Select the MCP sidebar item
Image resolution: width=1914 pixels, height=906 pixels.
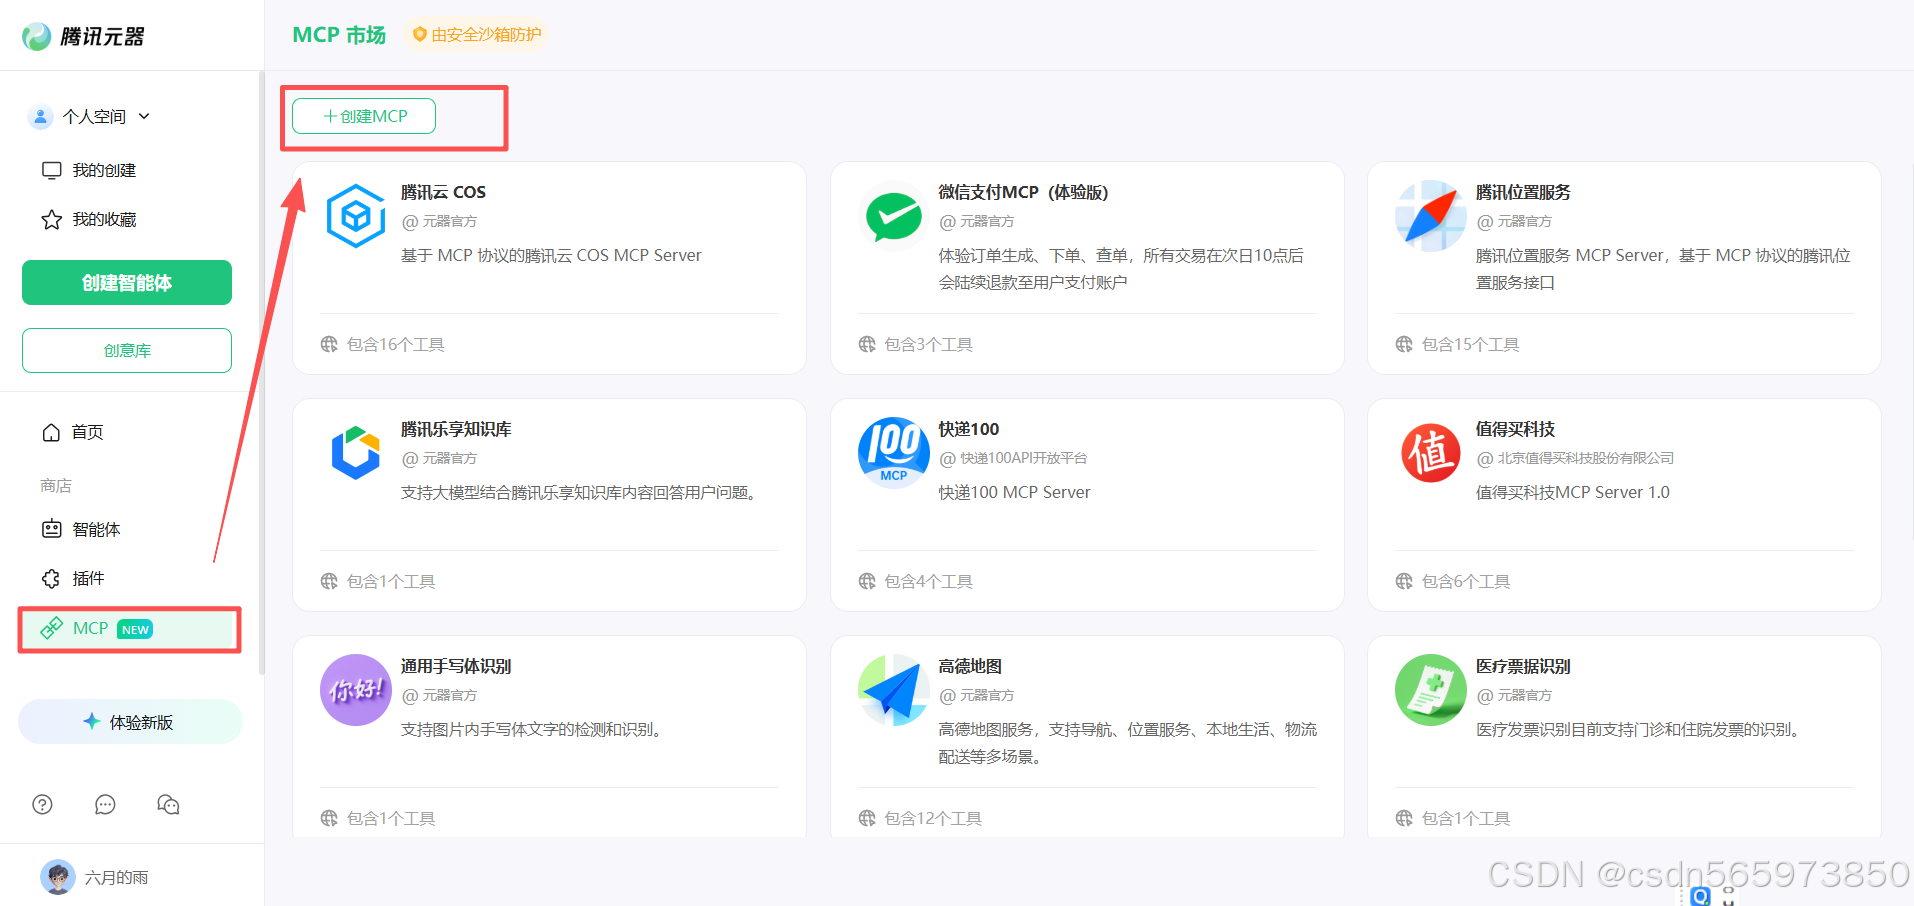coord(130,629)
